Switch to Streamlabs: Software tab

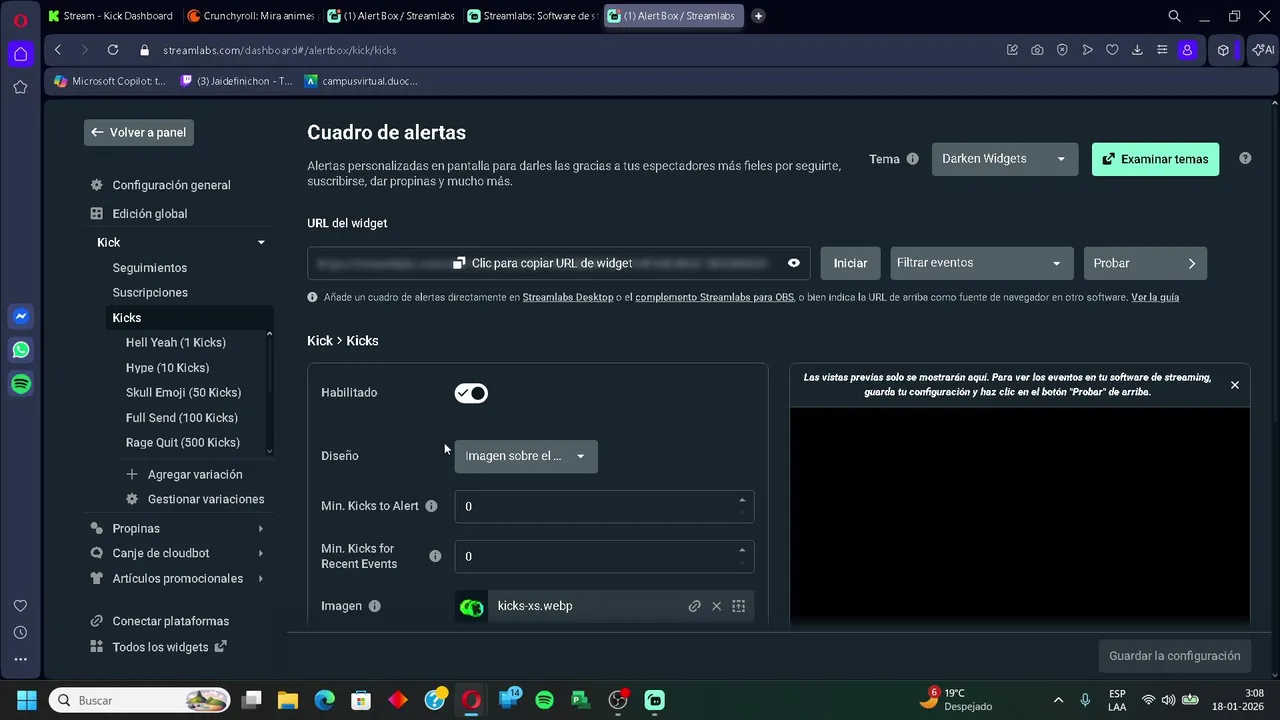pos(532,16)
